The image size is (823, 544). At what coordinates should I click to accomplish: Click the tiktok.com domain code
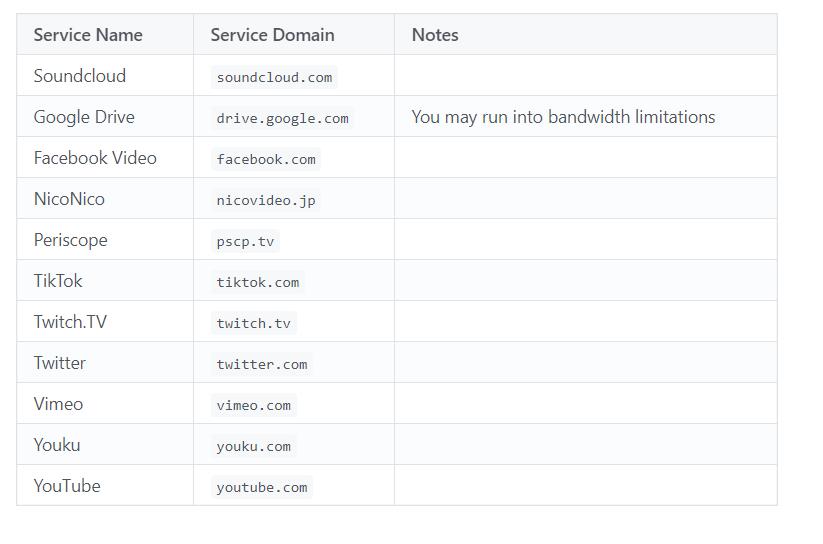click(258, 282)
